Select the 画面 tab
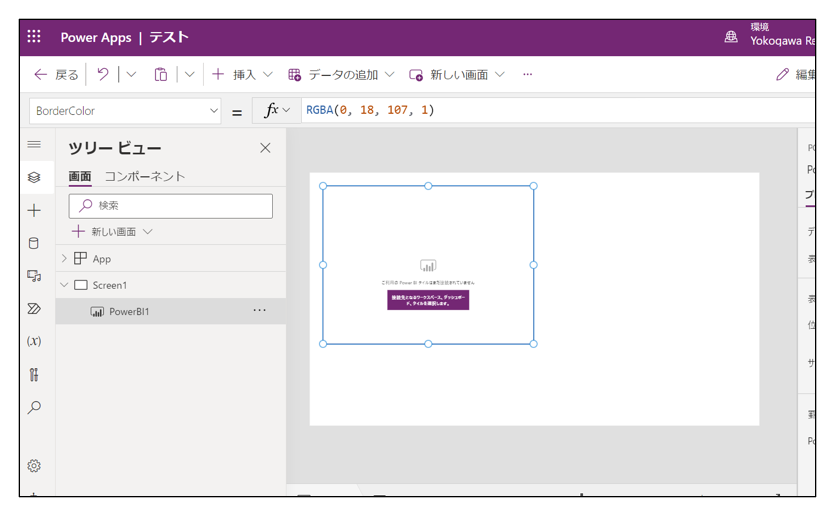Screen dimensions: 834x514 coord(80,176)
